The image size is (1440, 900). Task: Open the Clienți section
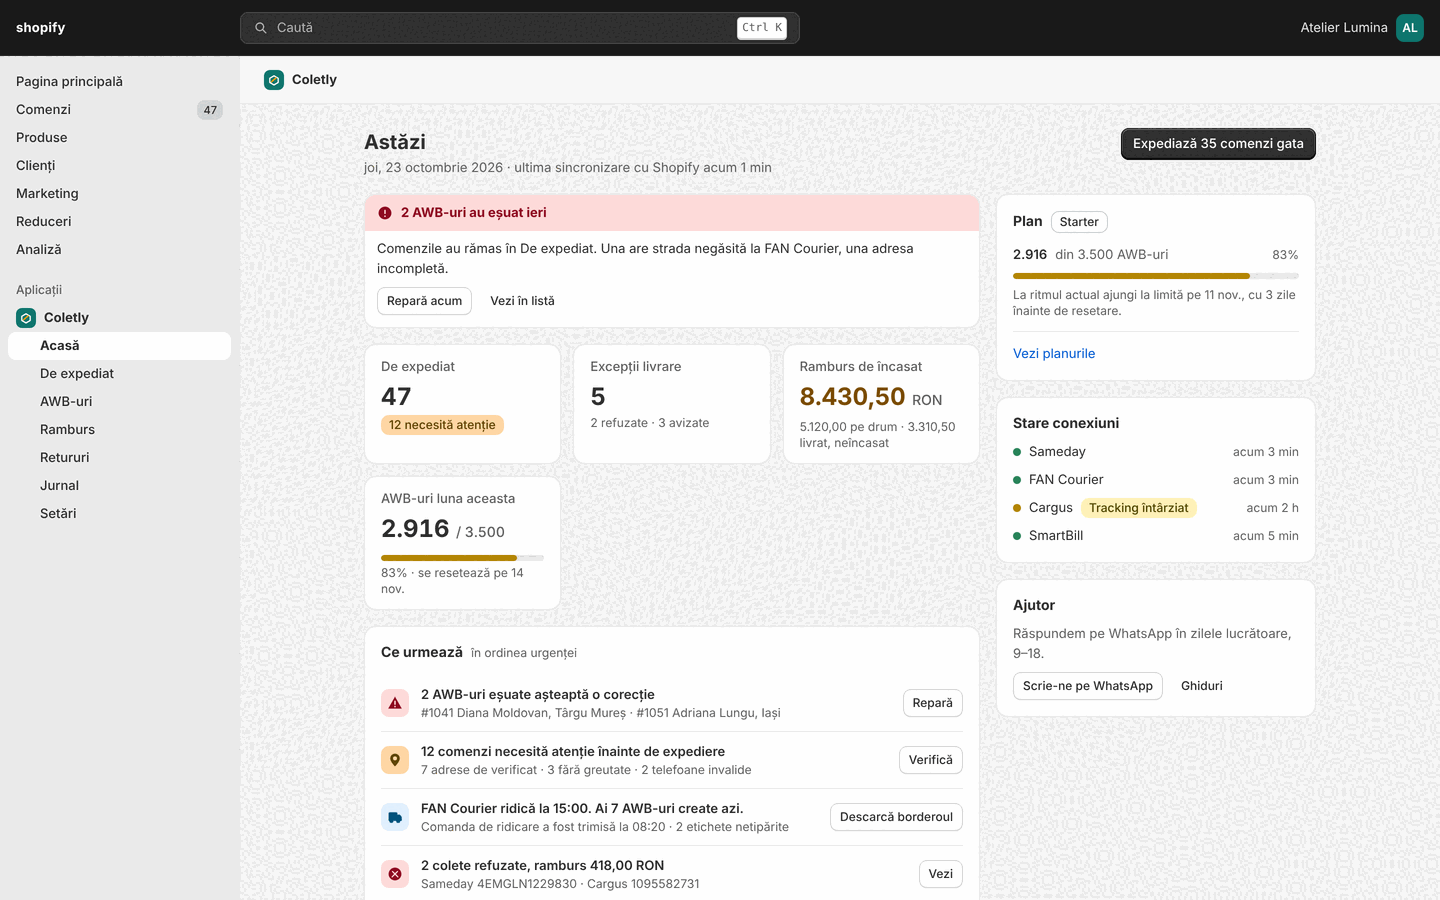pyautogui.click(x=119, y=166)
